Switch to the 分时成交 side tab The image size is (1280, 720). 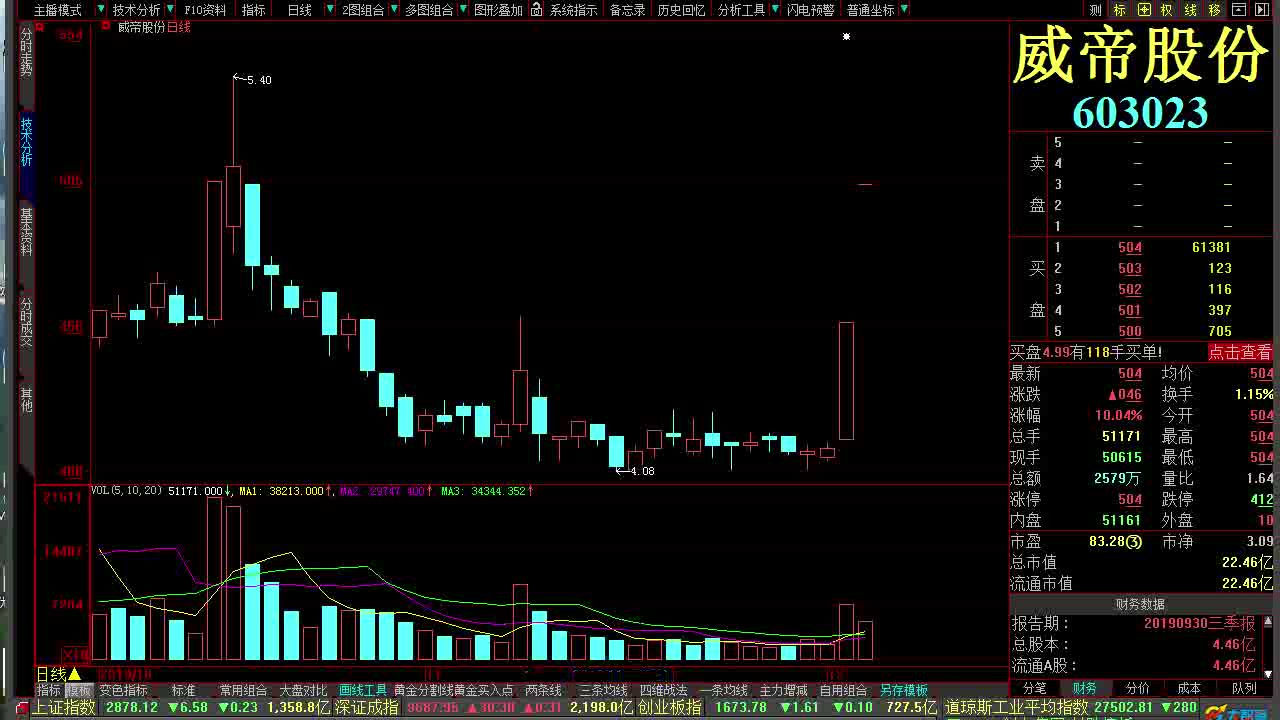coord(27,322)
